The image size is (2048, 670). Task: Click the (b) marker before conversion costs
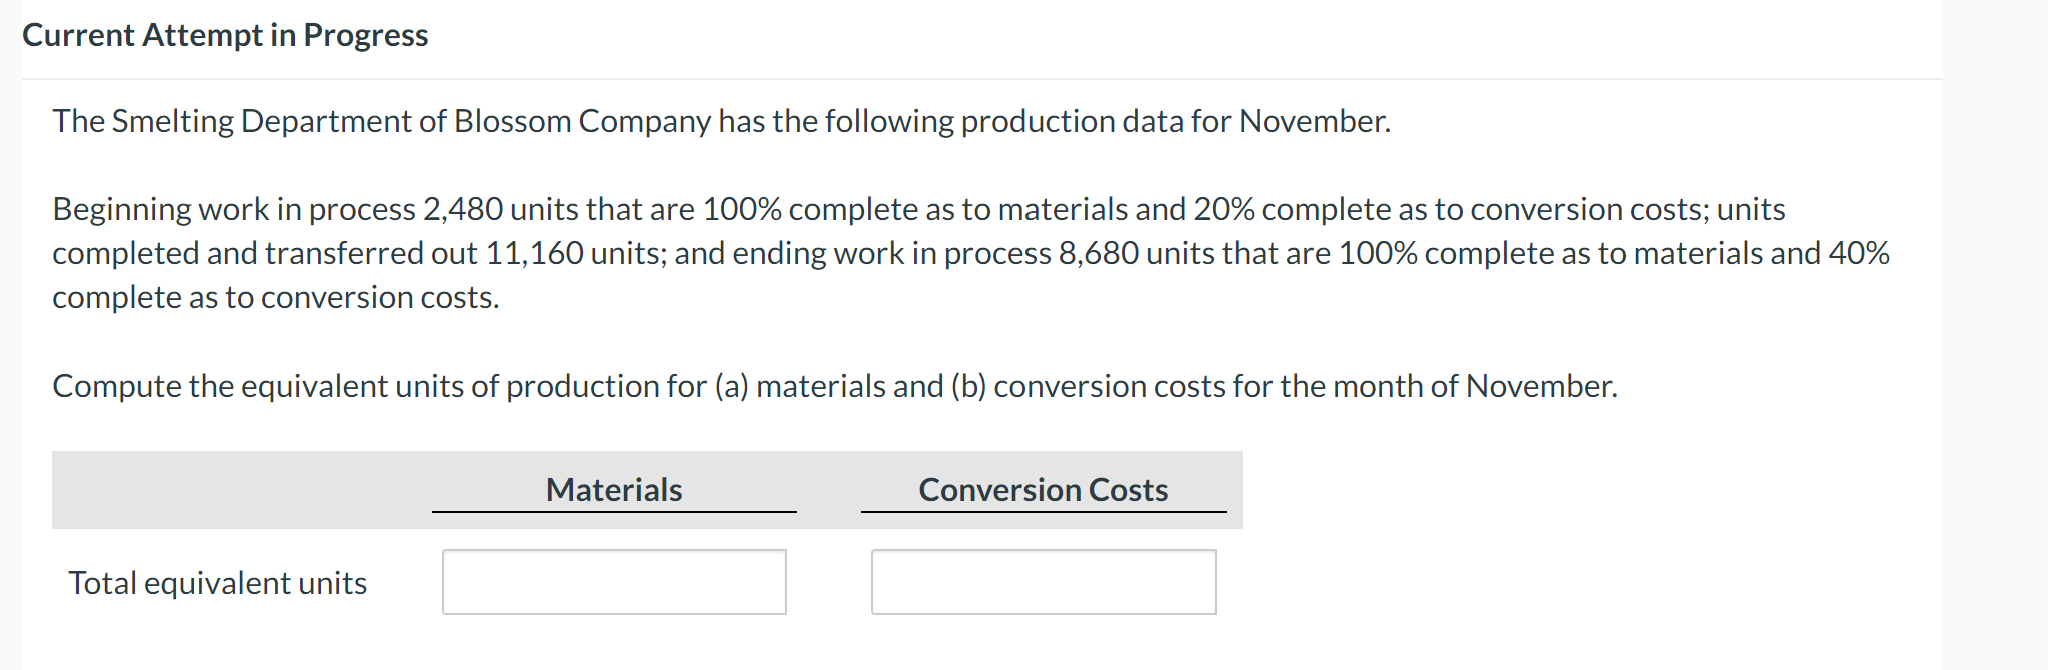pos(968,386)
